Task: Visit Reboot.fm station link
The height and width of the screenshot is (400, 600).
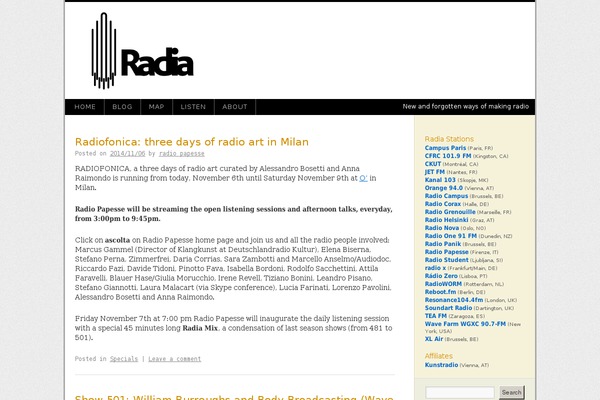Action: [440, 292]
